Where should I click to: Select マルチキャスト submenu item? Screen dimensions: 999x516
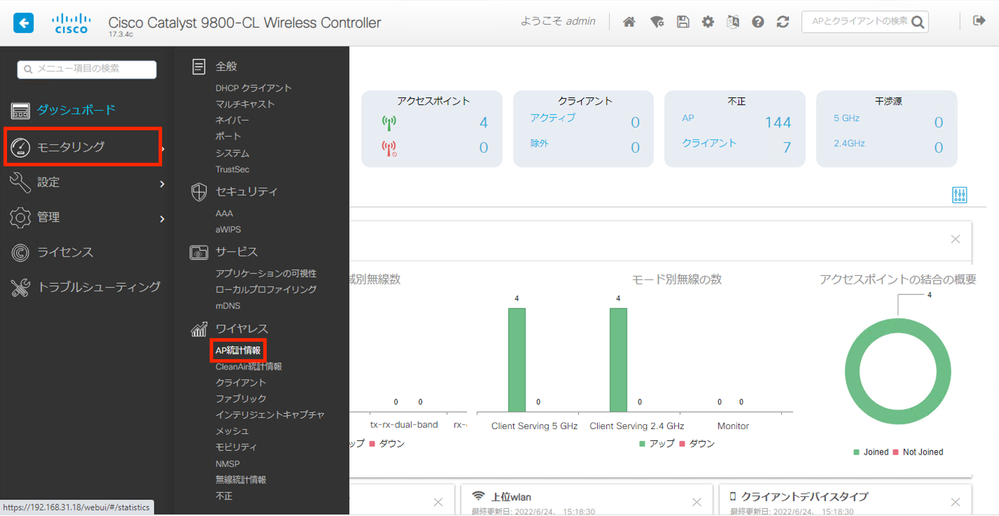tap(245, 104)
